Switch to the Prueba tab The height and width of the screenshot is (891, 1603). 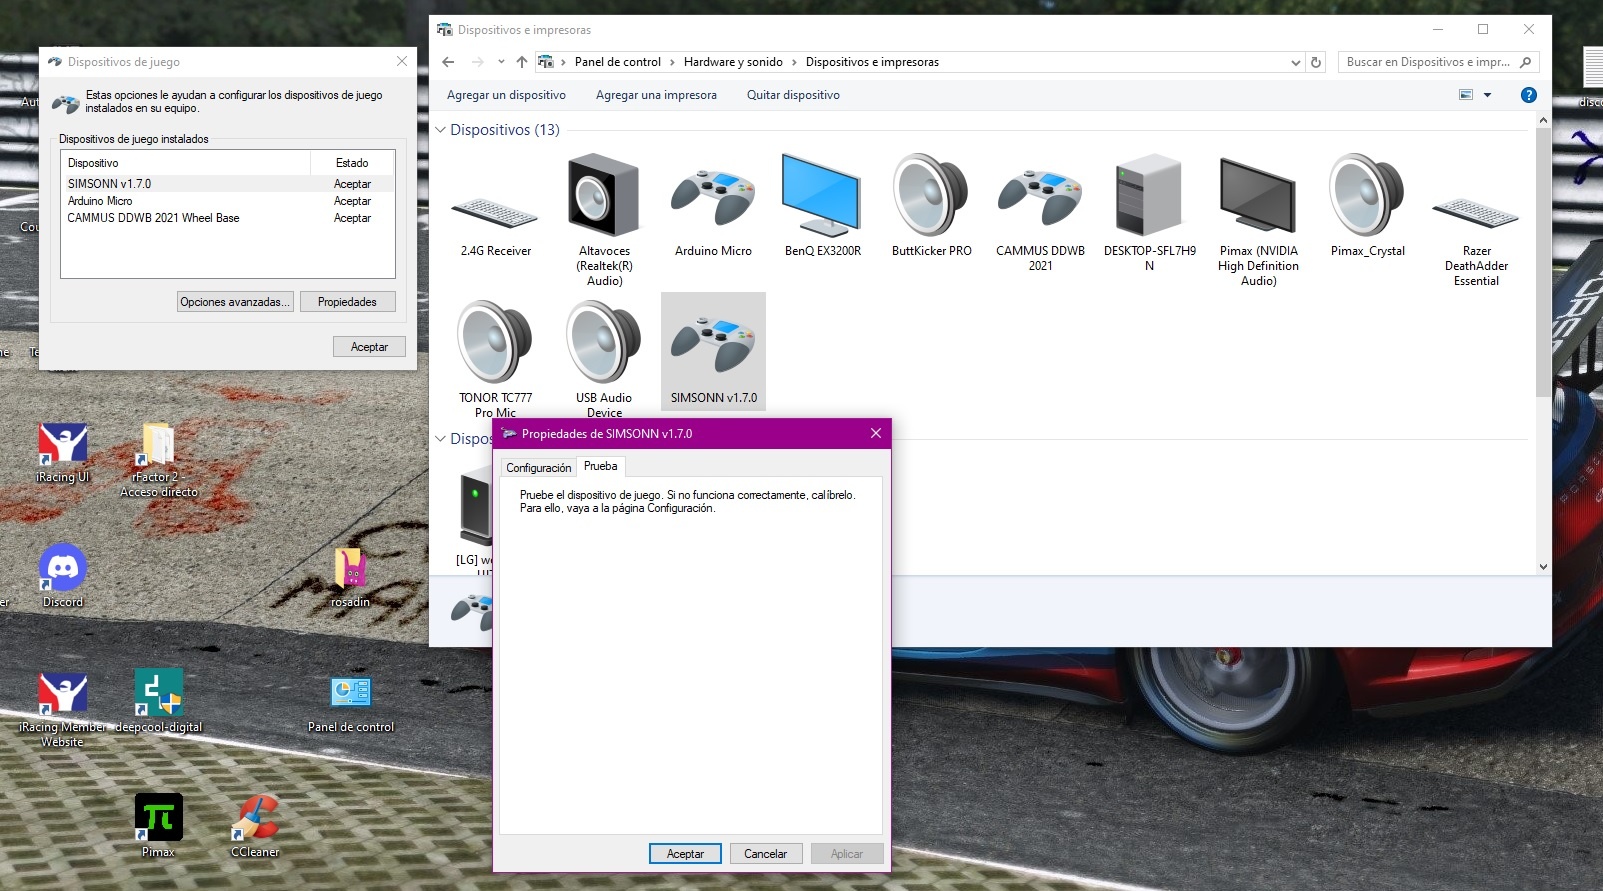pyautogui.click(x=601, y=466)
